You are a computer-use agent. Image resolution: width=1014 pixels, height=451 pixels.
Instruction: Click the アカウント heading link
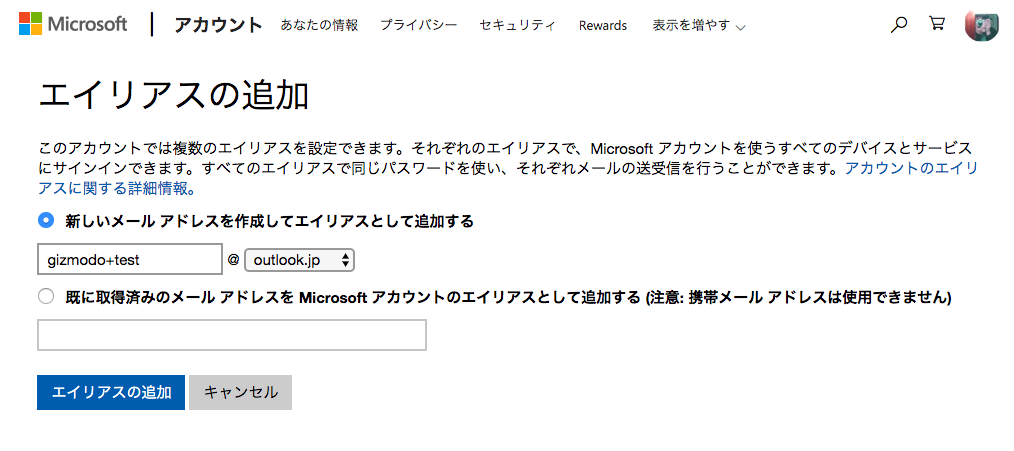tap(218, 25)
